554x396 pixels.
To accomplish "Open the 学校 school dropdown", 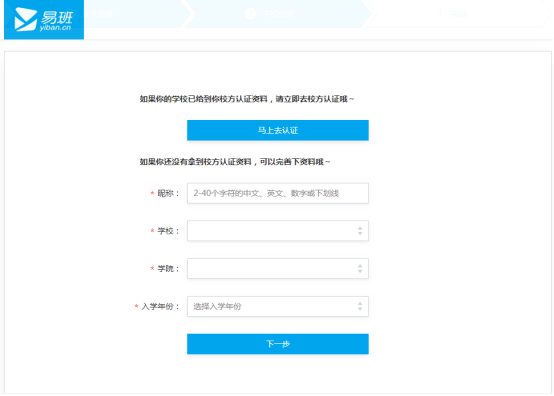I will (x=278, y=231).
